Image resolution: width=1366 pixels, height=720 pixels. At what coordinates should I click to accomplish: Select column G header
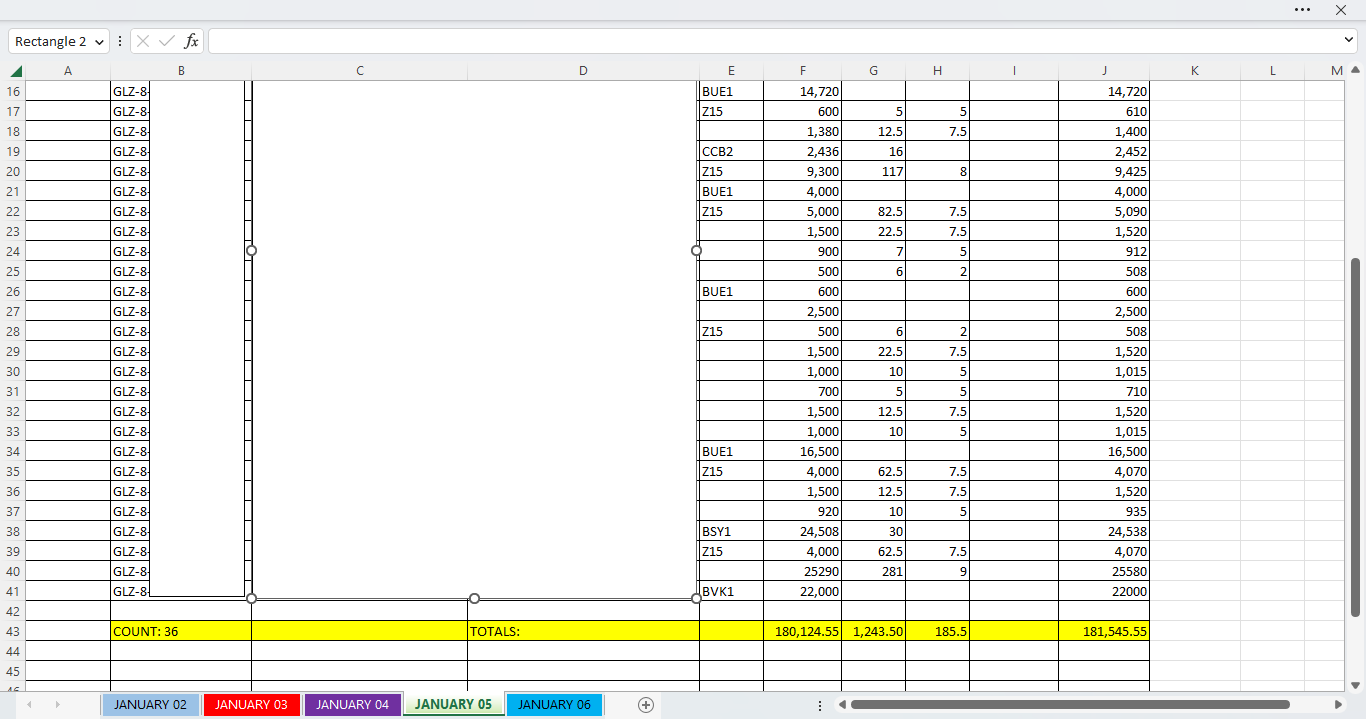point(873,71)
